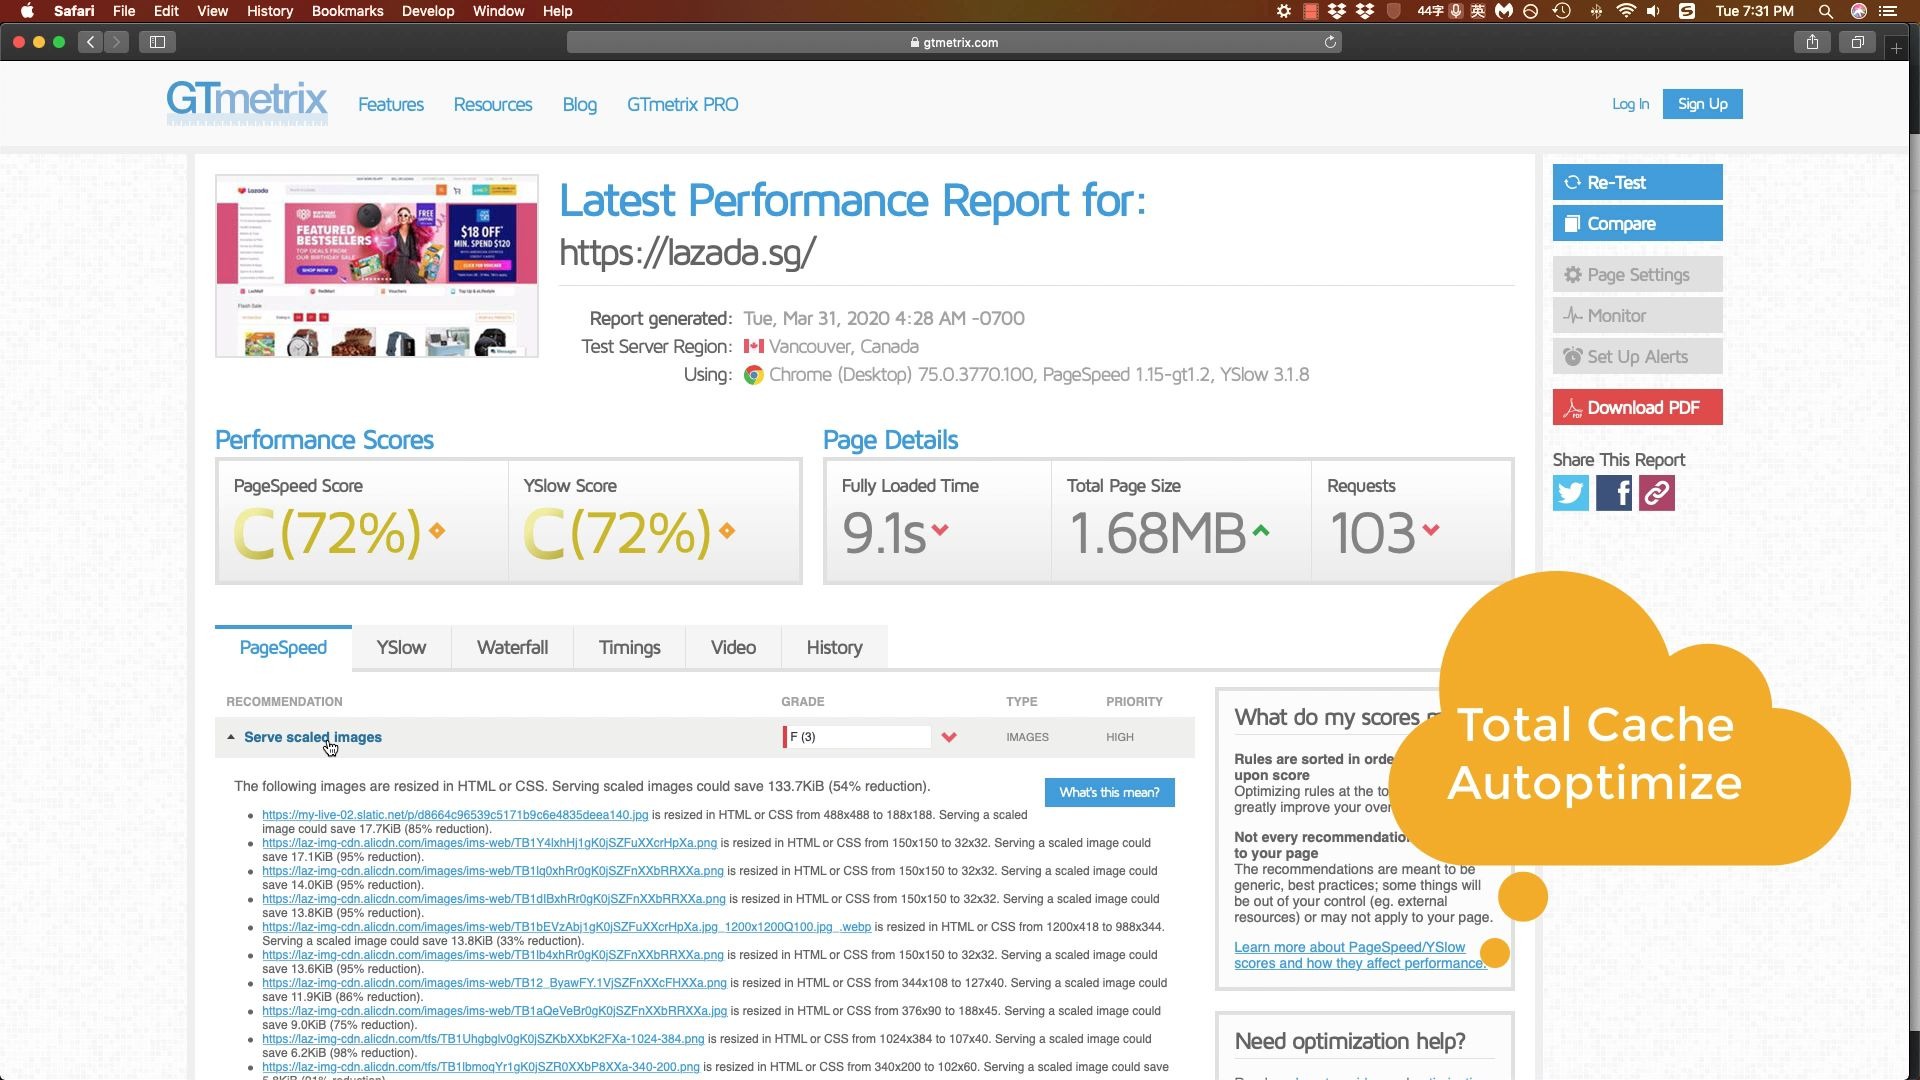This screenshot has height=1080, width=1920.
Task: Click first Dropbox menu bar icon
Action: [1337, 11]
